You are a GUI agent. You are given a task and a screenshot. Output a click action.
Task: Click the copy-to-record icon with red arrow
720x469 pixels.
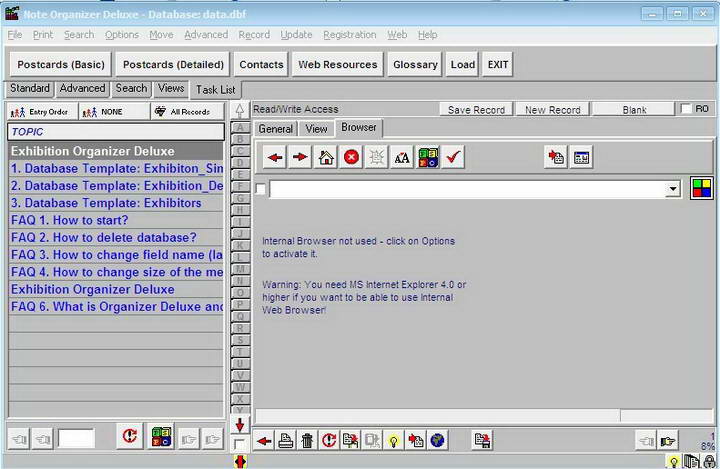[x=556, y=158]
